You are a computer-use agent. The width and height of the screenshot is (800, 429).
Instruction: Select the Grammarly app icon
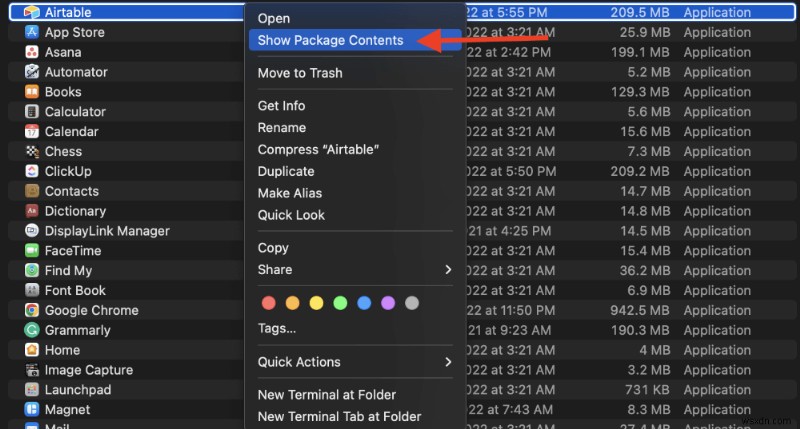pyautogui.click(x=32, y=331)
